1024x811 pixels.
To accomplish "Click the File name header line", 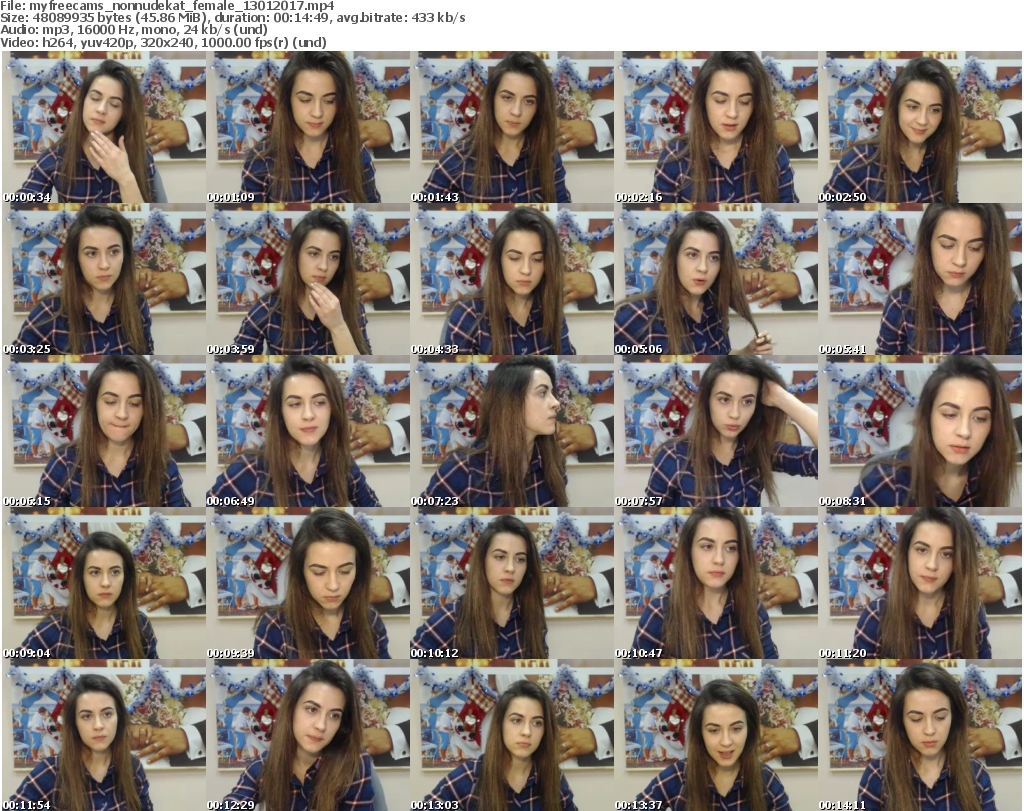I will (x=167, y=6).
